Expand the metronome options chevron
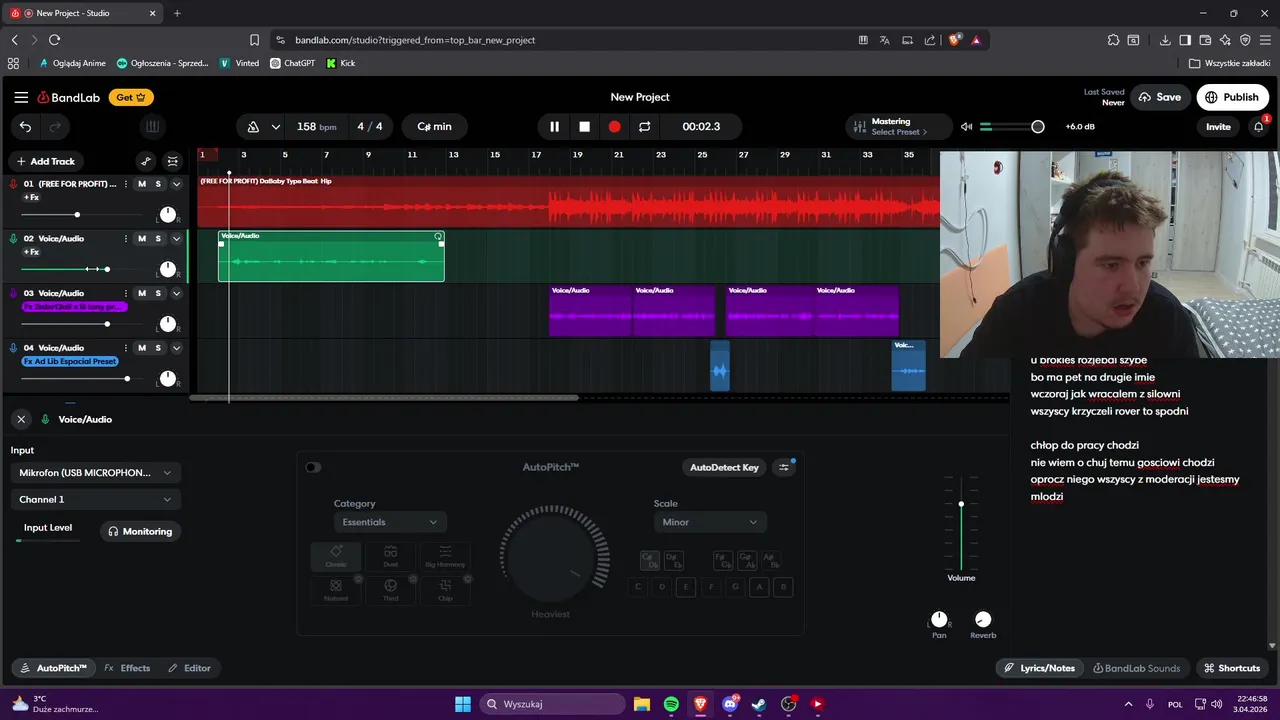Viewport: 1280px width, 720px height. 276,127
